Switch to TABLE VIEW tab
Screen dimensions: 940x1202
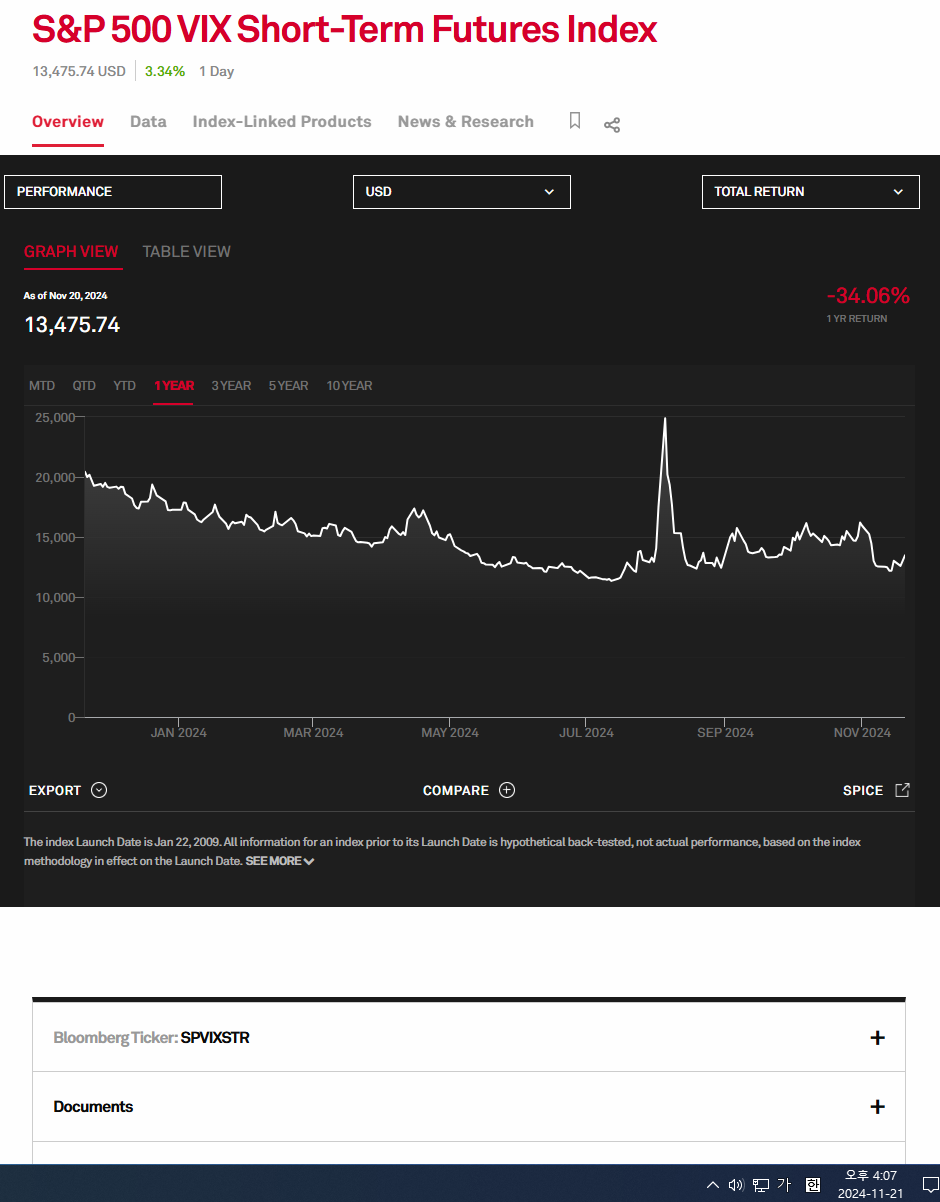186,252
